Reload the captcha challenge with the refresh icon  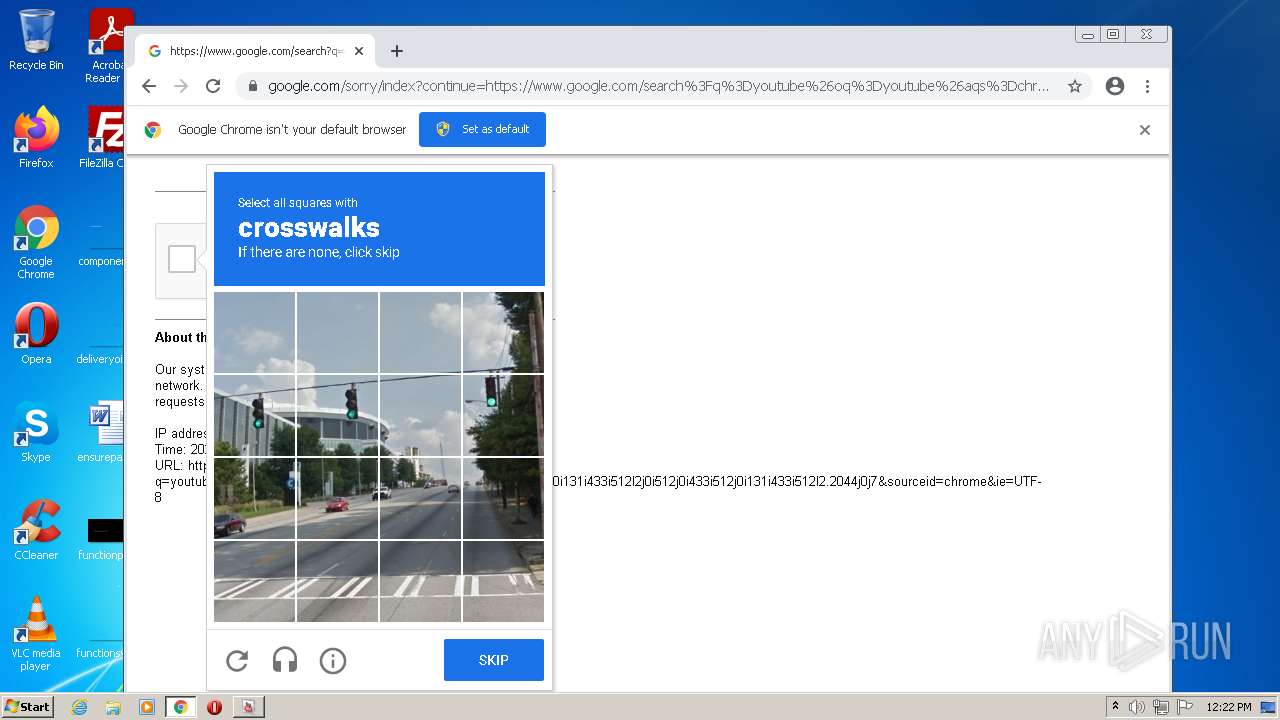[237, 660]
